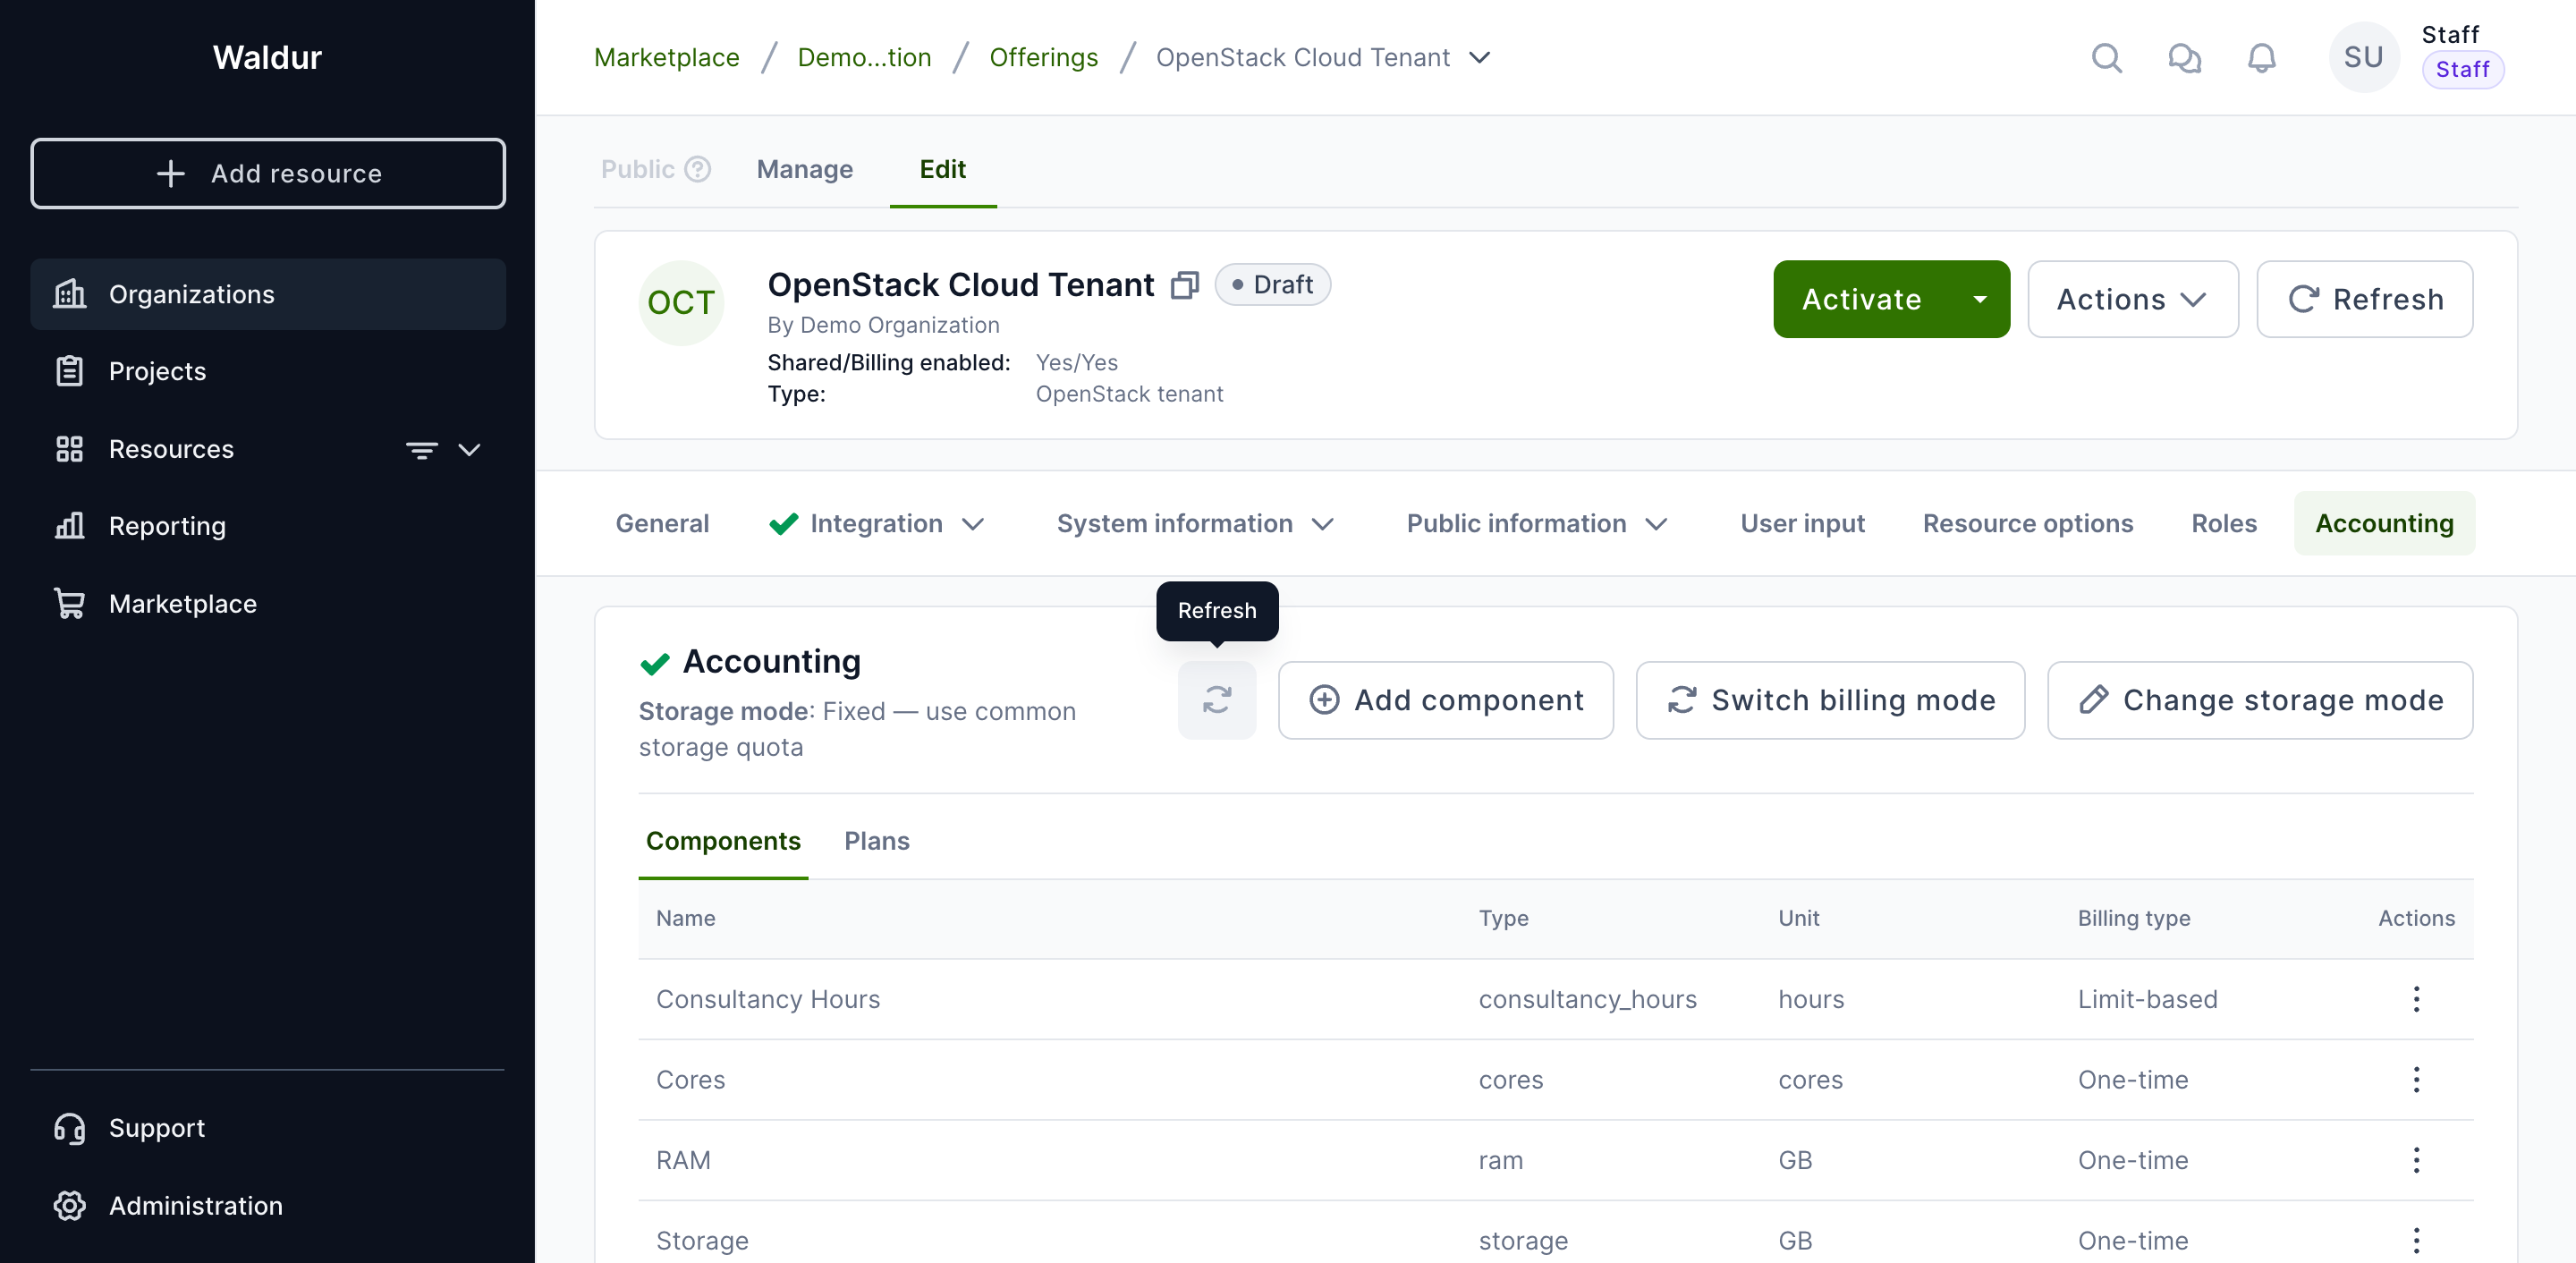Open RAM row three-dot menu

pyautogui.click(x=2415, y=1160)
